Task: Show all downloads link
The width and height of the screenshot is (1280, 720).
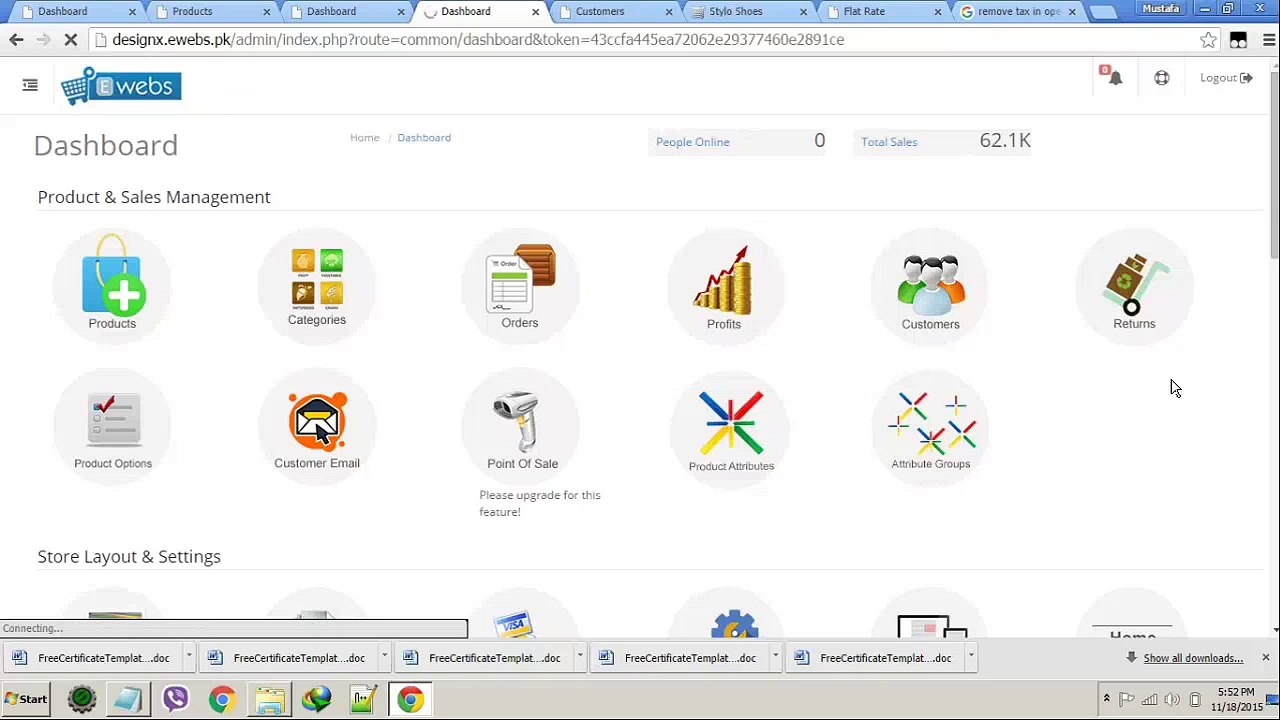Action: pos(1193,658)
